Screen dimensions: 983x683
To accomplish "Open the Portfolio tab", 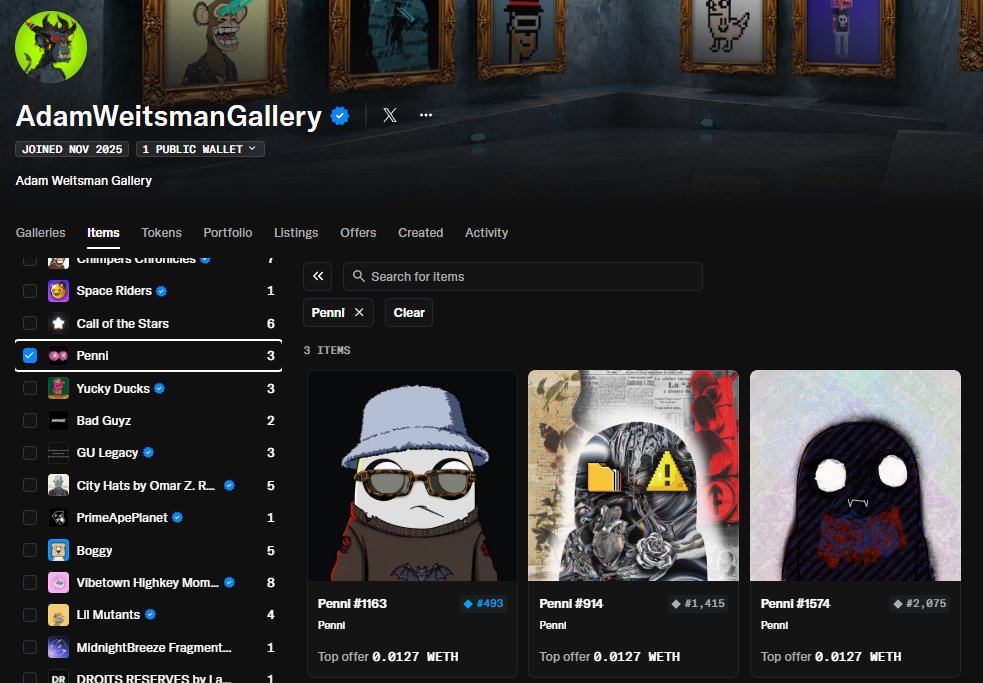I will point(228,233).
